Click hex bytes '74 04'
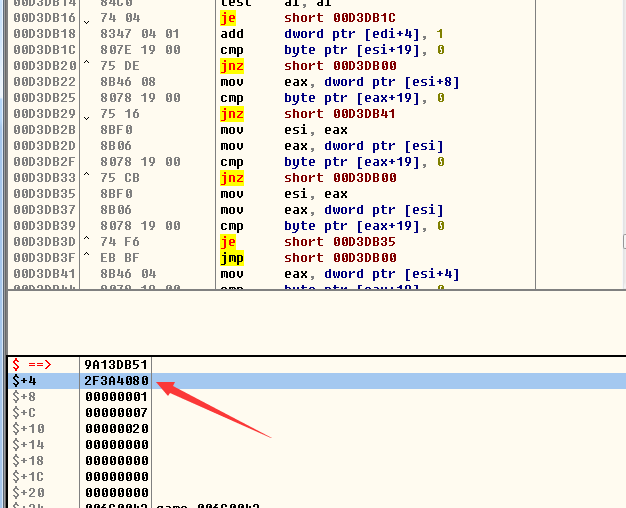Image resolution: width=626 pixels, height=508 pixels. (x=120, y=18)
